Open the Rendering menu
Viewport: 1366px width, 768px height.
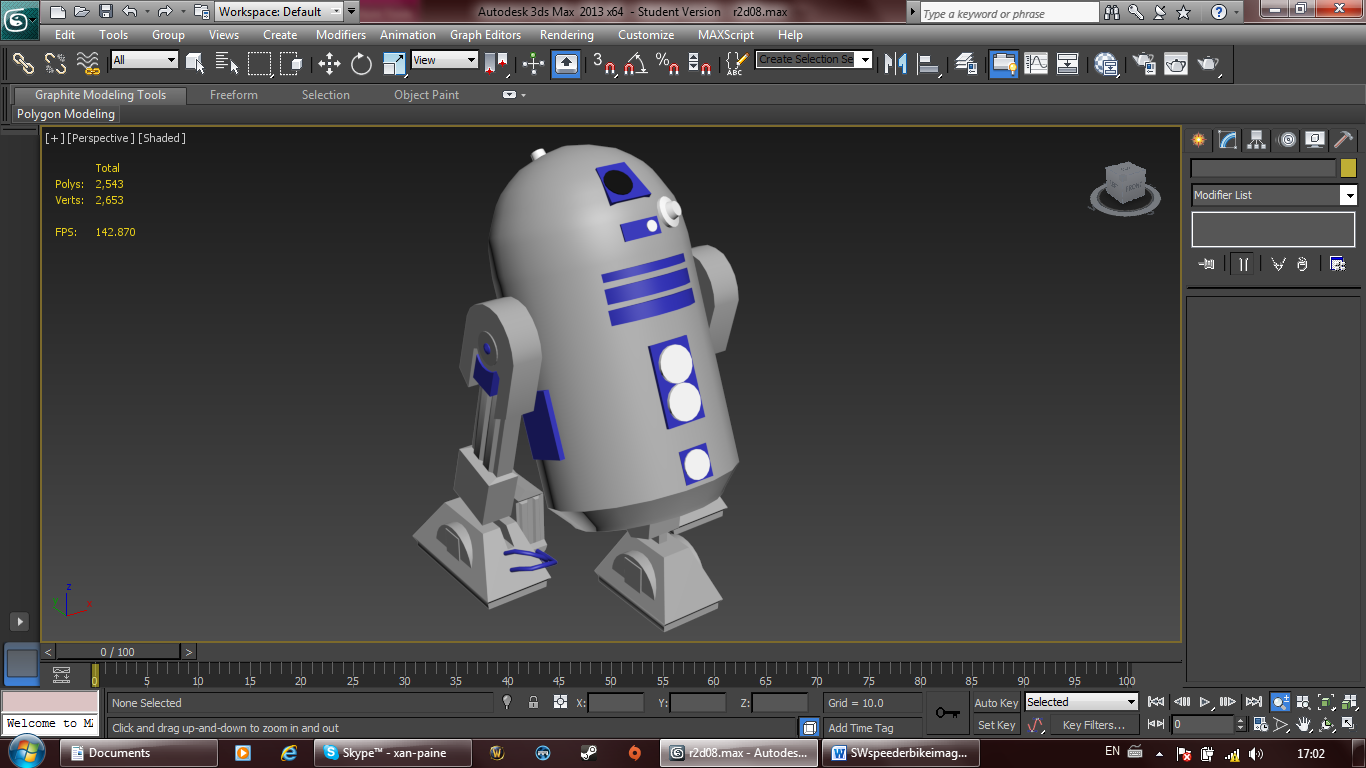click(x=566, y=34)
